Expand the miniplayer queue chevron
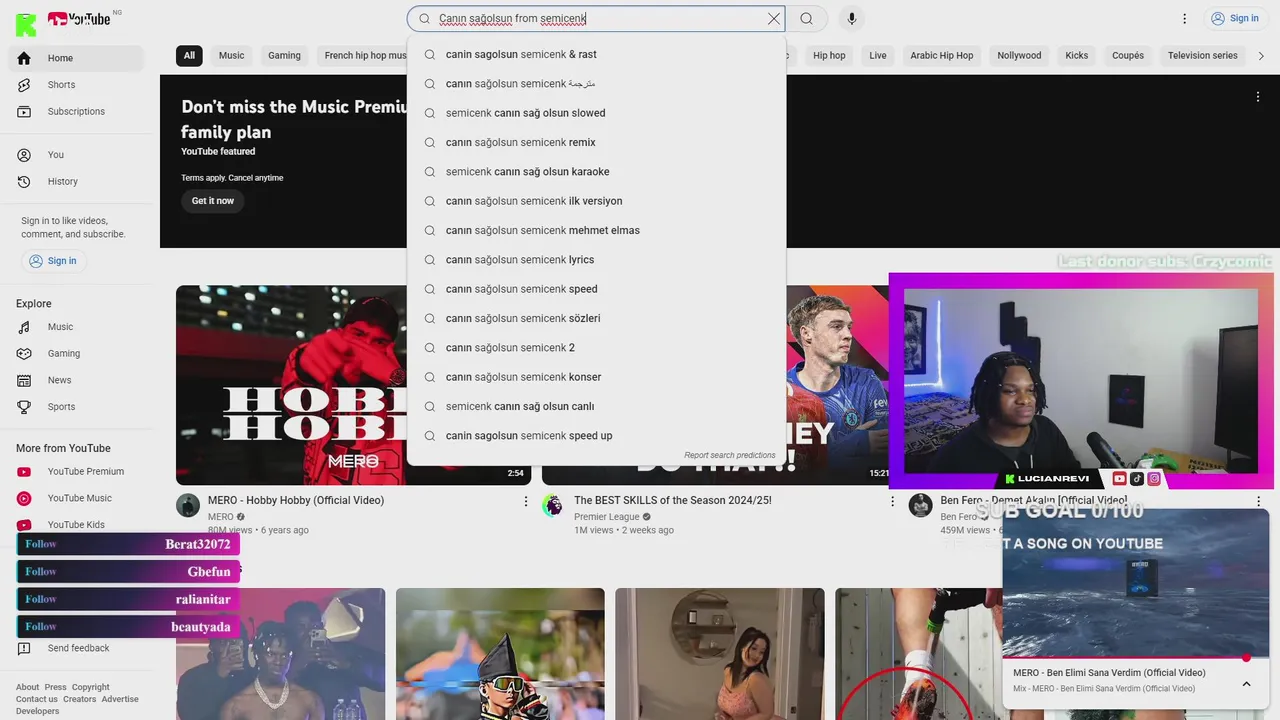The width and height of the screenshot is (1280, 720). coord(1246,684)
